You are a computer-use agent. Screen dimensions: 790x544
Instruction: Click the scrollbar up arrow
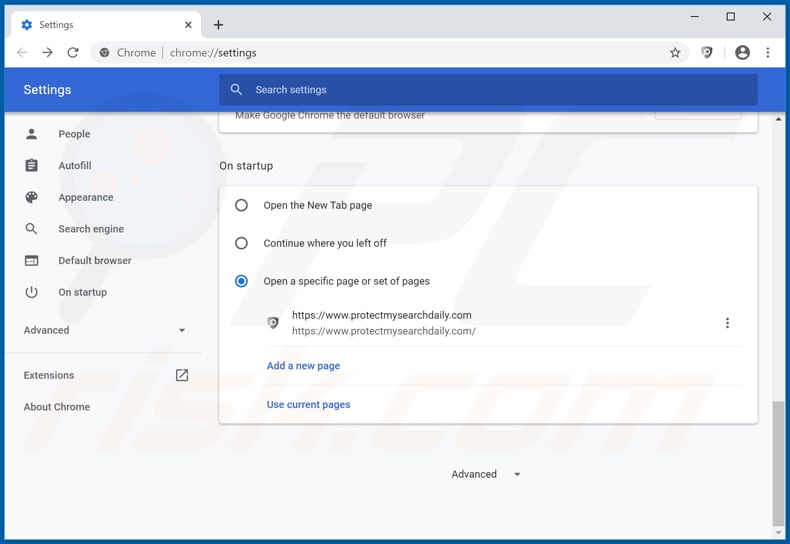(x=778, y=119)
